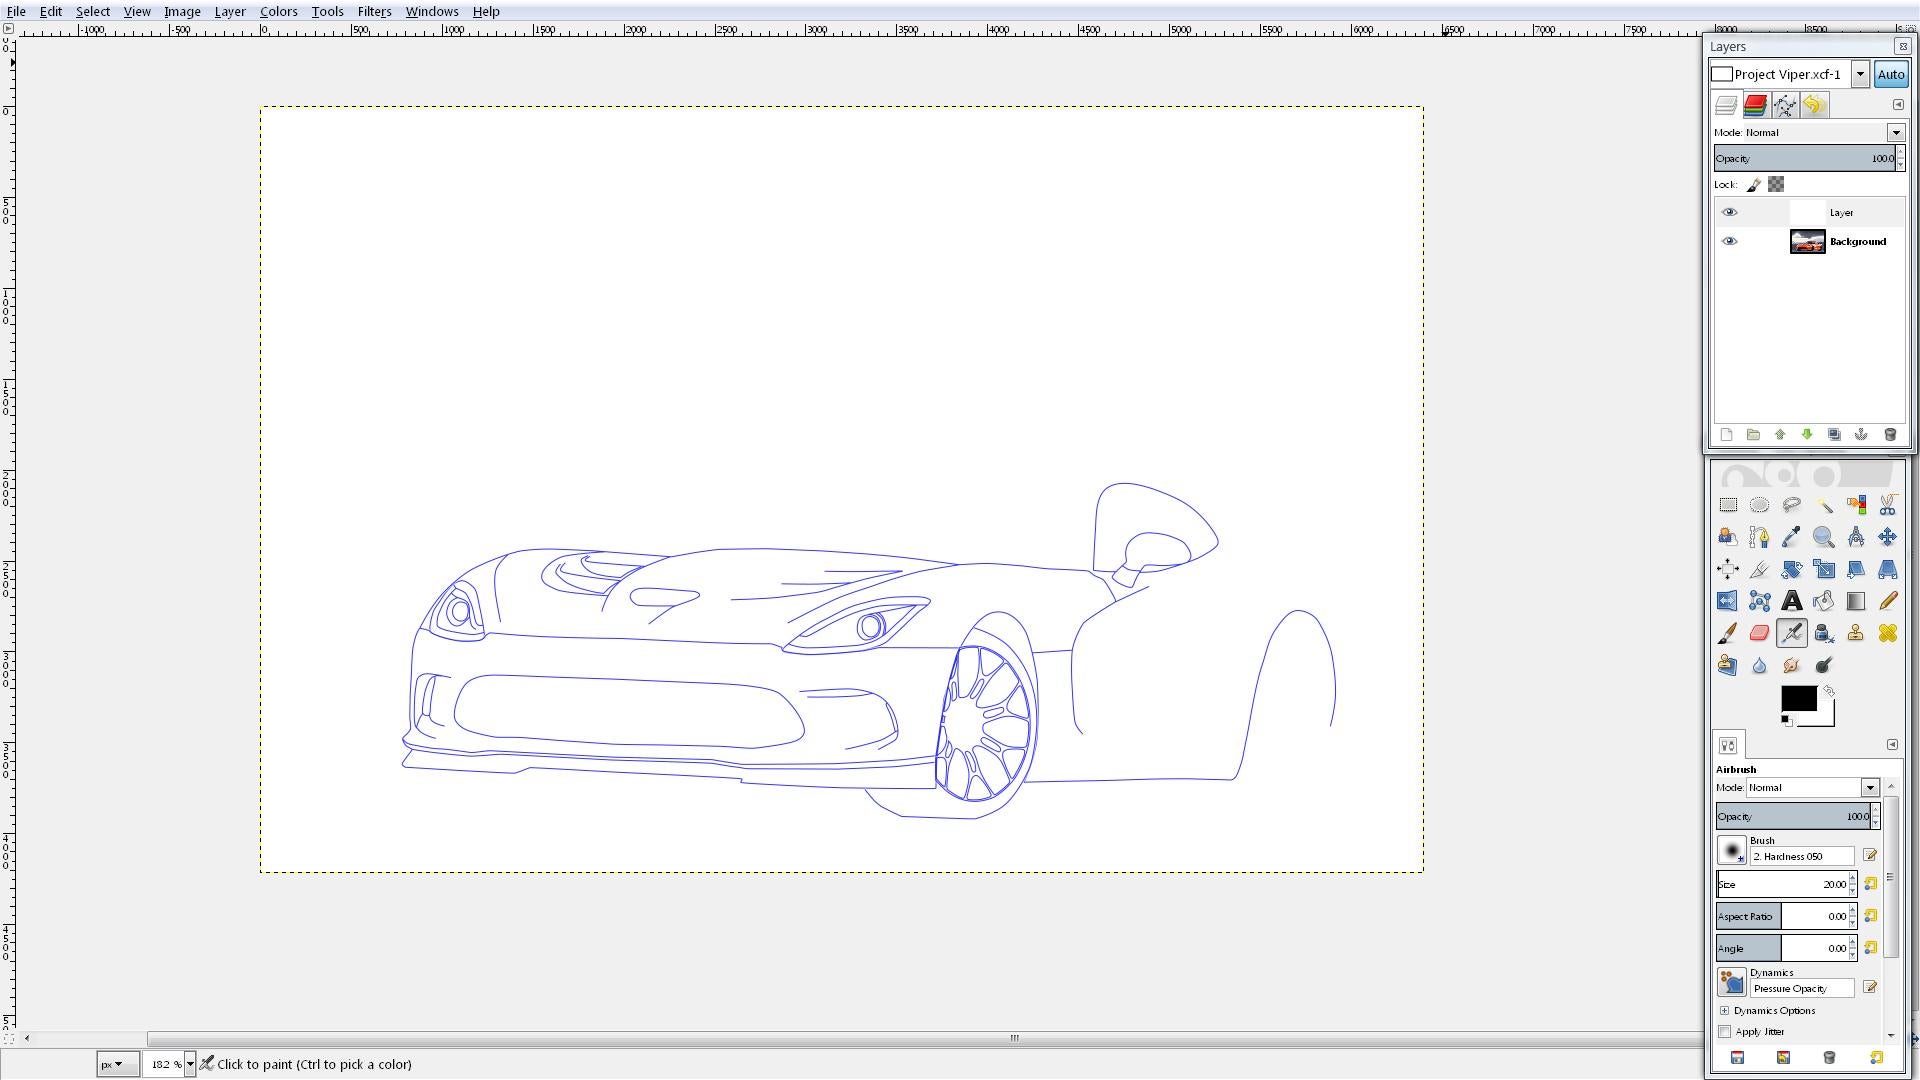The image size is (1920, 1080).
Task: Select the Move tool
Action: click(1888, 537)
